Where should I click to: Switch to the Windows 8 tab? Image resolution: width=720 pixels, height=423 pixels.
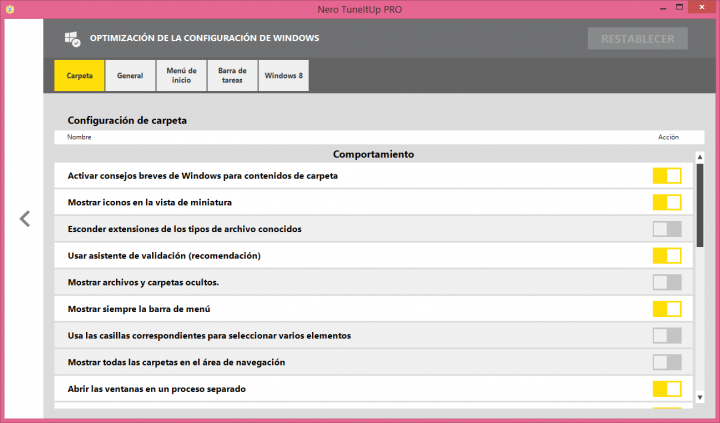[283, 76]
